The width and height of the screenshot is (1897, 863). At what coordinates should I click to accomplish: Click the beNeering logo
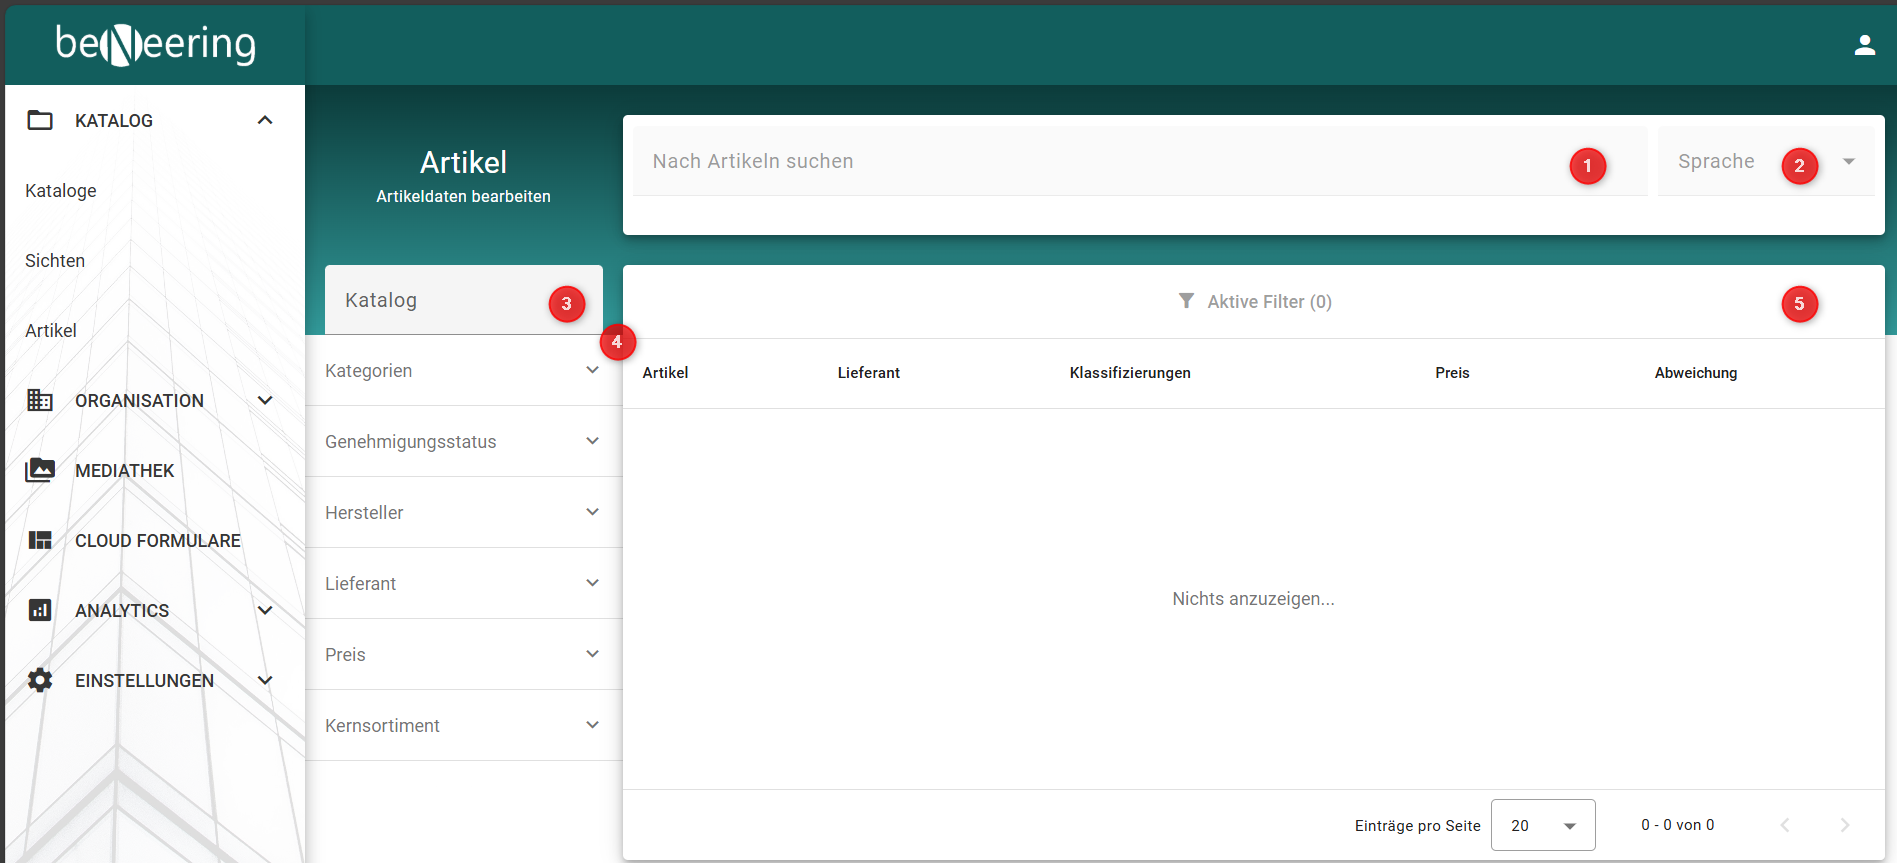tap(155, 45)
